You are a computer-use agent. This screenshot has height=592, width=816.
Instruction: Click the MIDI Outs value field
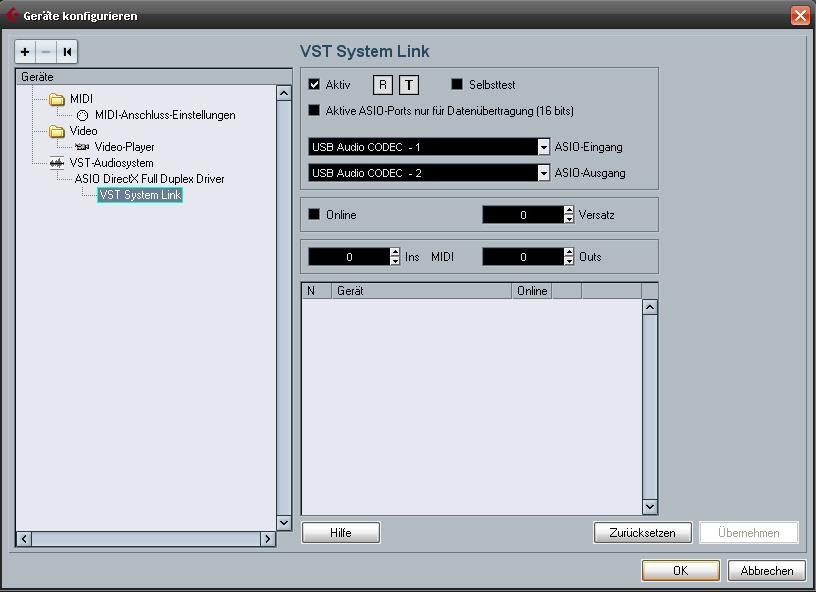[x=523, y=257]
